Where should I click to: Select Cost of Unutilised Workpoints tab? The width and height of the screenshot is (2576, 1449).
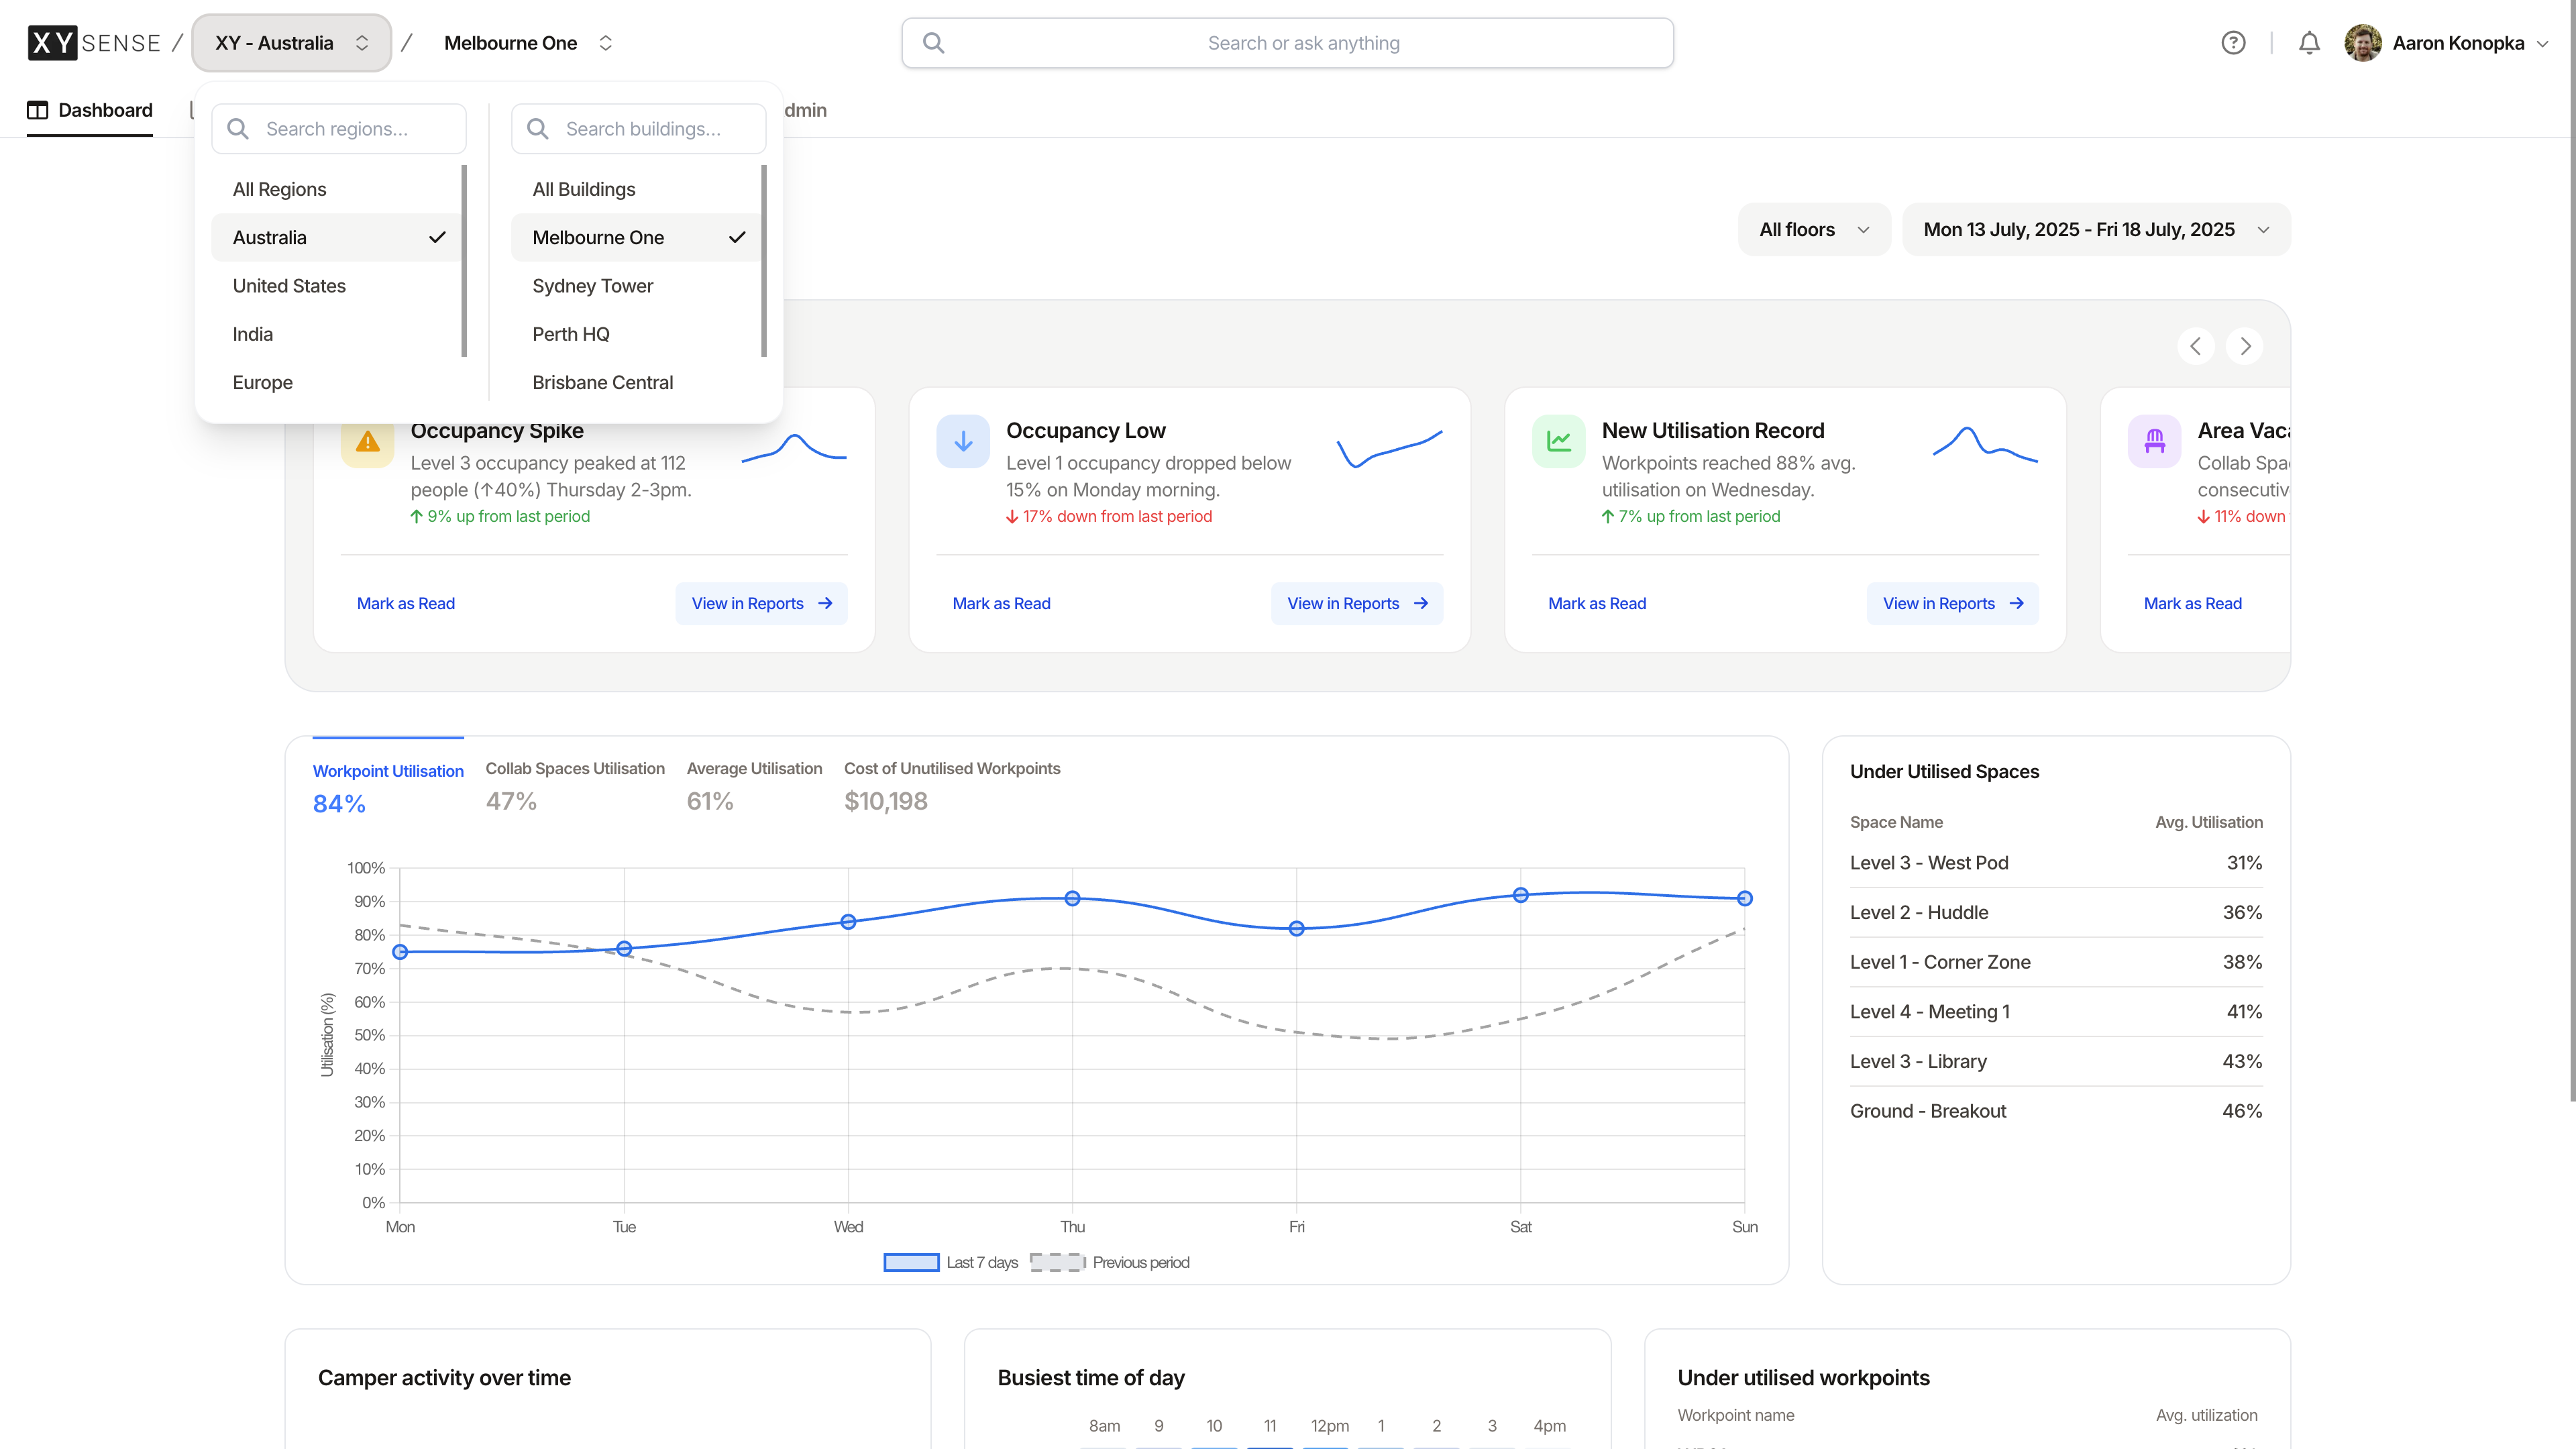pyautogui.click(x=952, y=786)
